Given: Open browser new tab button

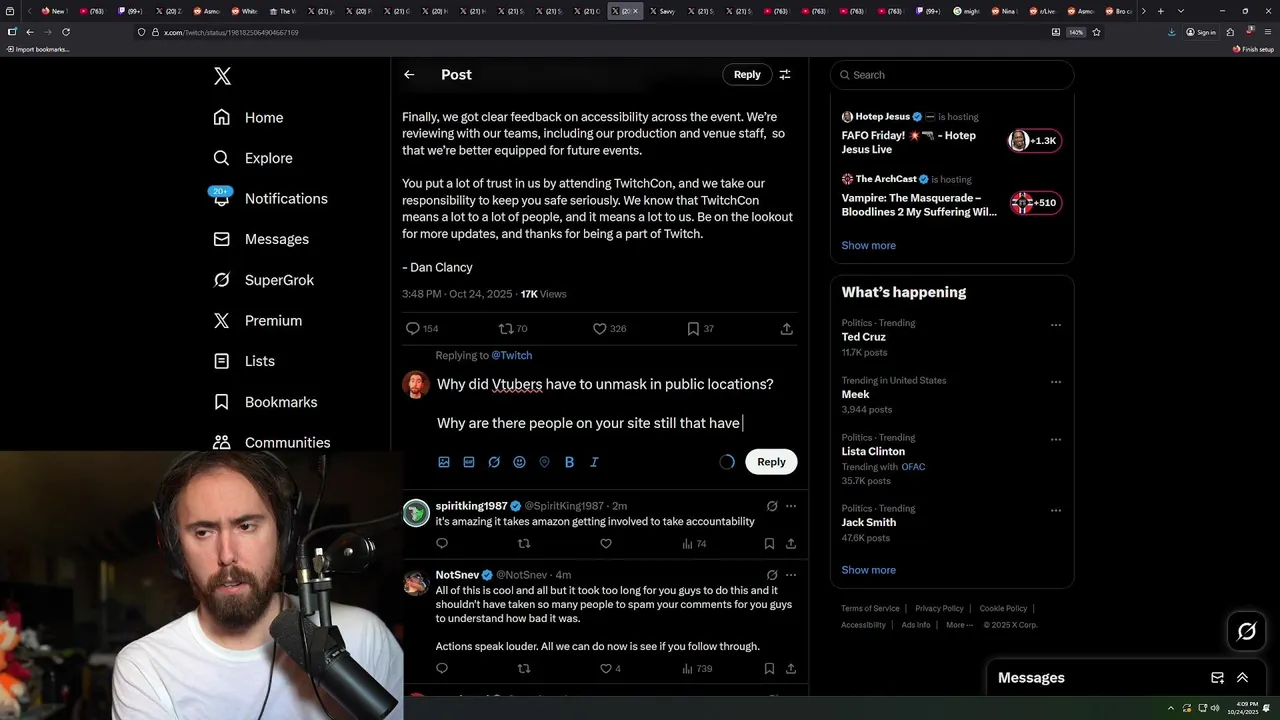Looking at the screenshot, I should click(1160, 11).
